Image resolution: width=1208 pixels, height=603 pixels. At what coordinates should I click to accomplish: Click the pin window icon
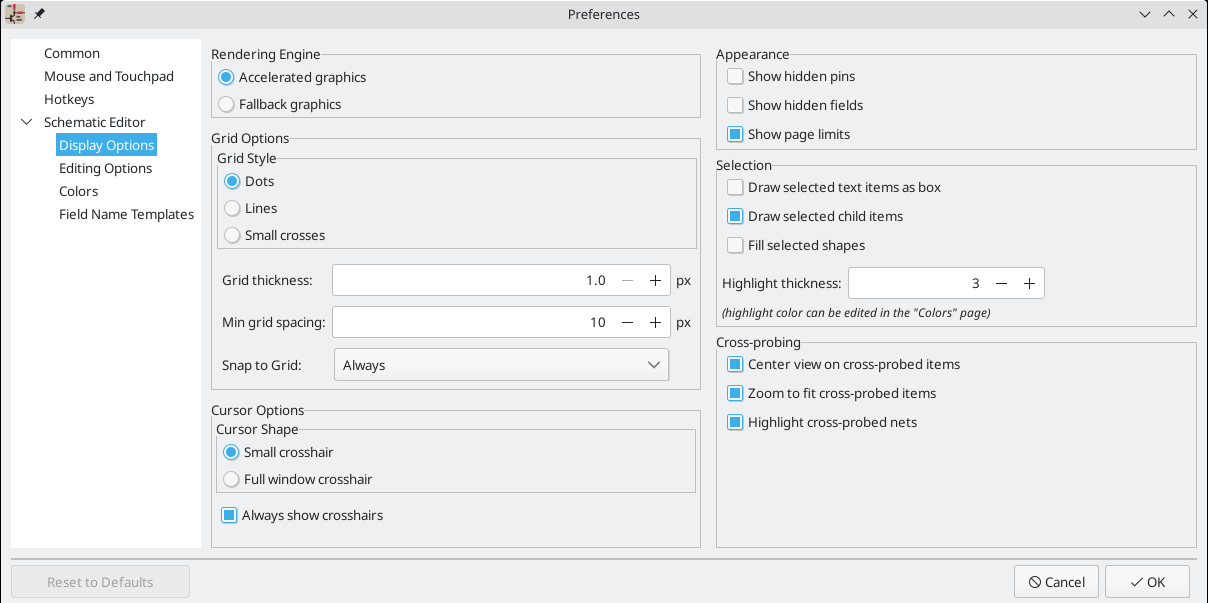pyautogui.click(x=40, y=15)
